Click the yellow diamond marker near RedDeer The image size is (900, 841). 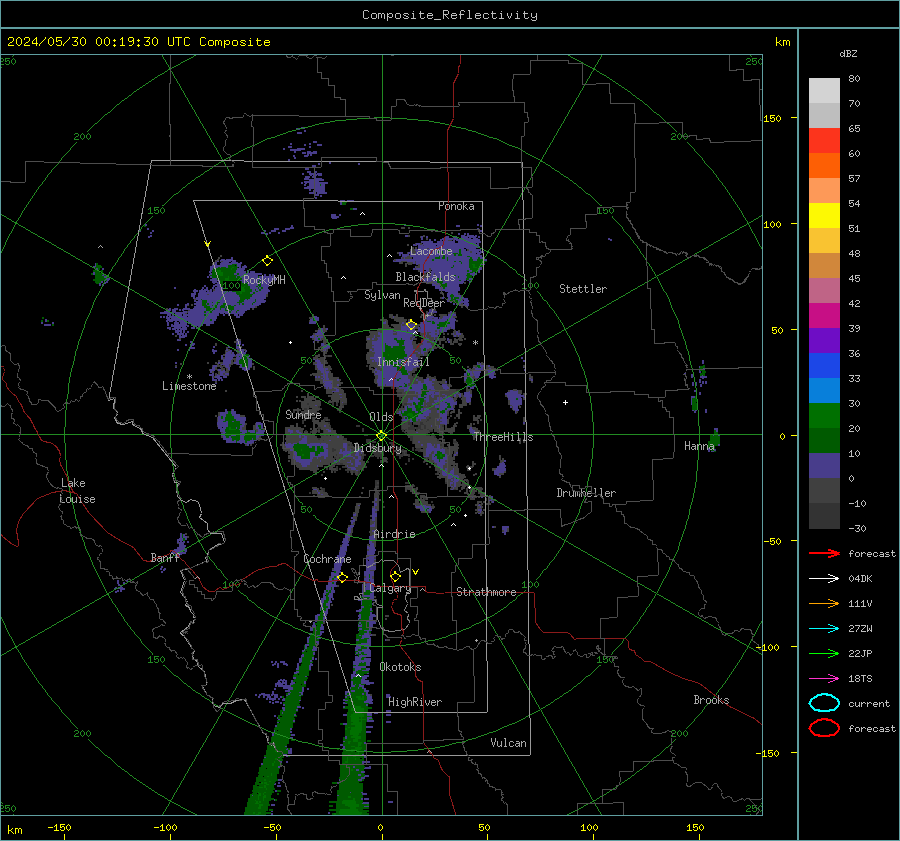click(411, 325)
